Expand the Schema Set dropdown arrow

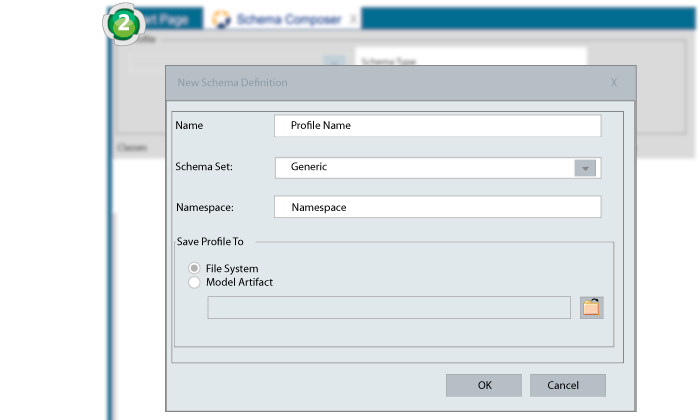[x=585, y=168]
